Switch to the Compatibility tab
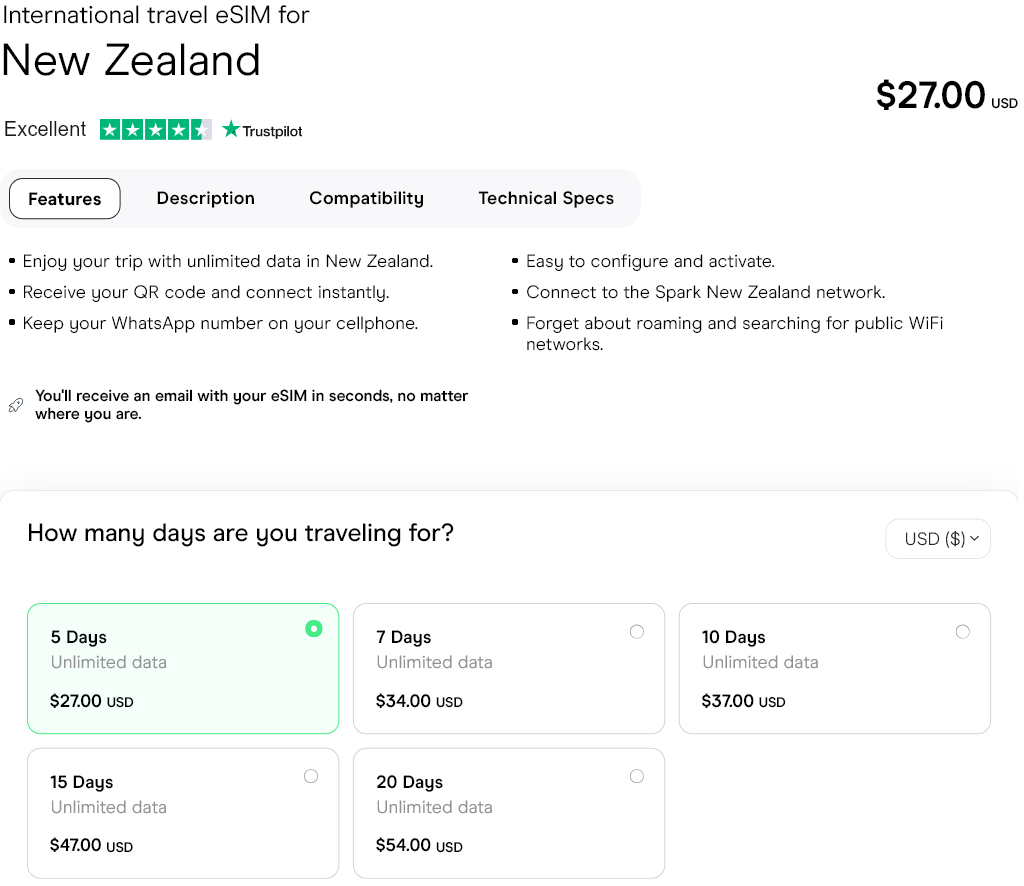The width and height of the screenshot is (1024, 886). pos(366,198)
